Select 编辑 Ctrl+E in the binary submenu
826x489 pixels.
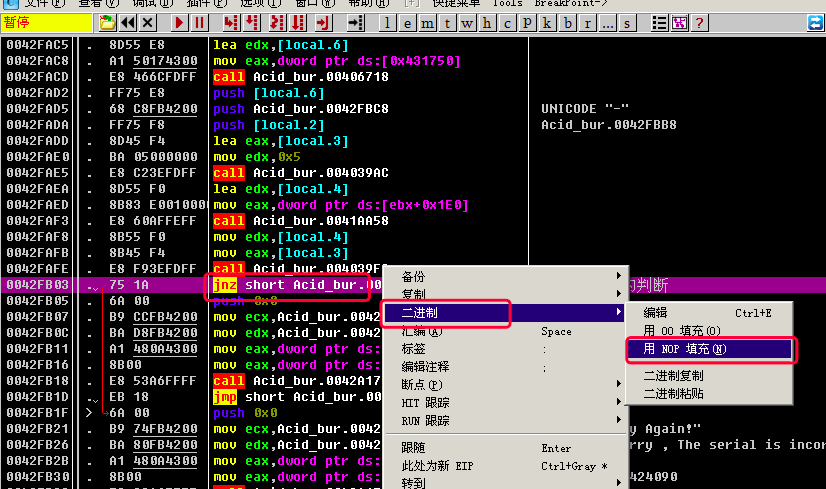[709, 313]
